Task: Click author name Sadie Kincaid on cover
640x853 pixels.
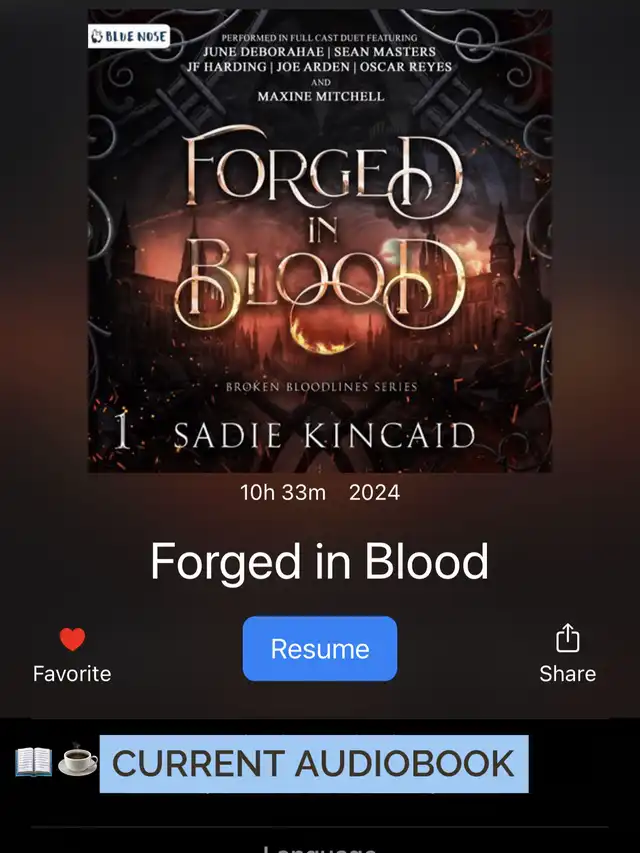Action: (325, 436)
